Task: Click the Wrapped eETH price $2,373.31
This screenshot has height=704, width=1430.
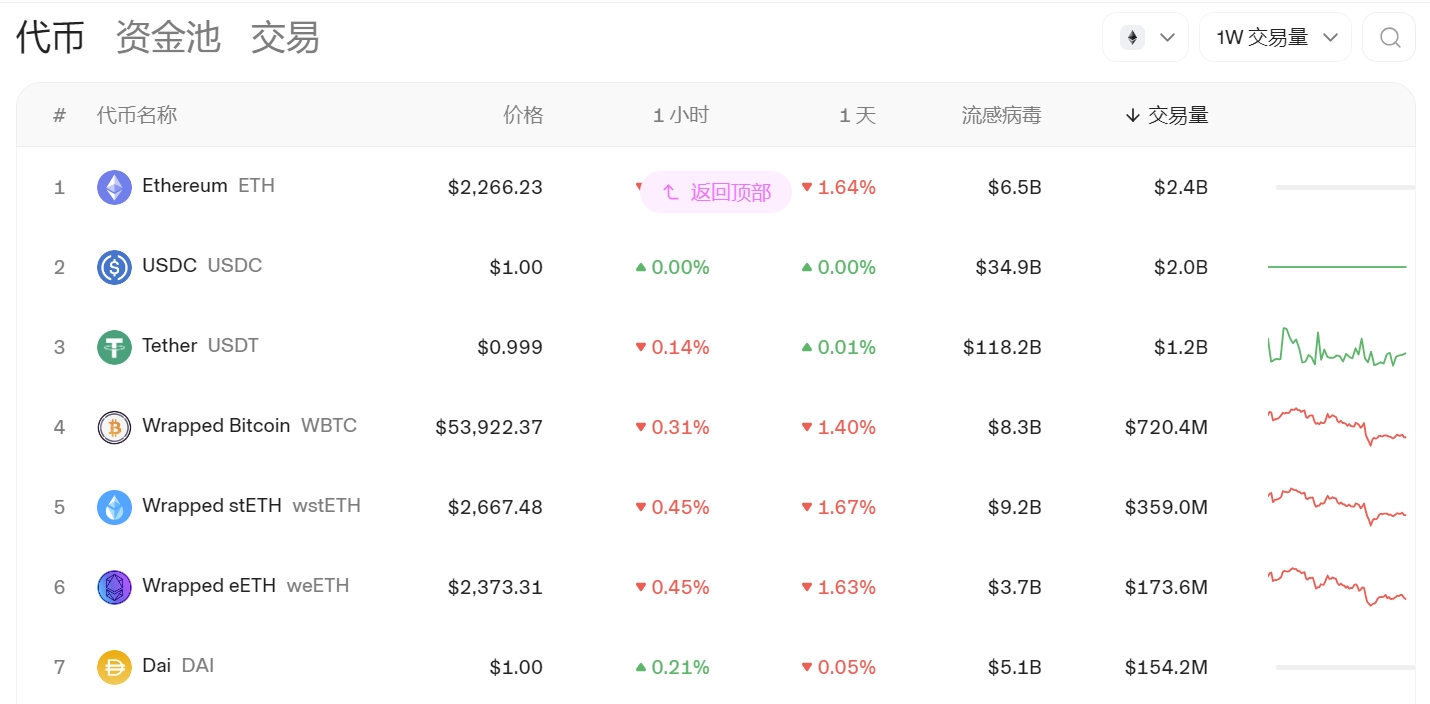Action: [495, 587]
